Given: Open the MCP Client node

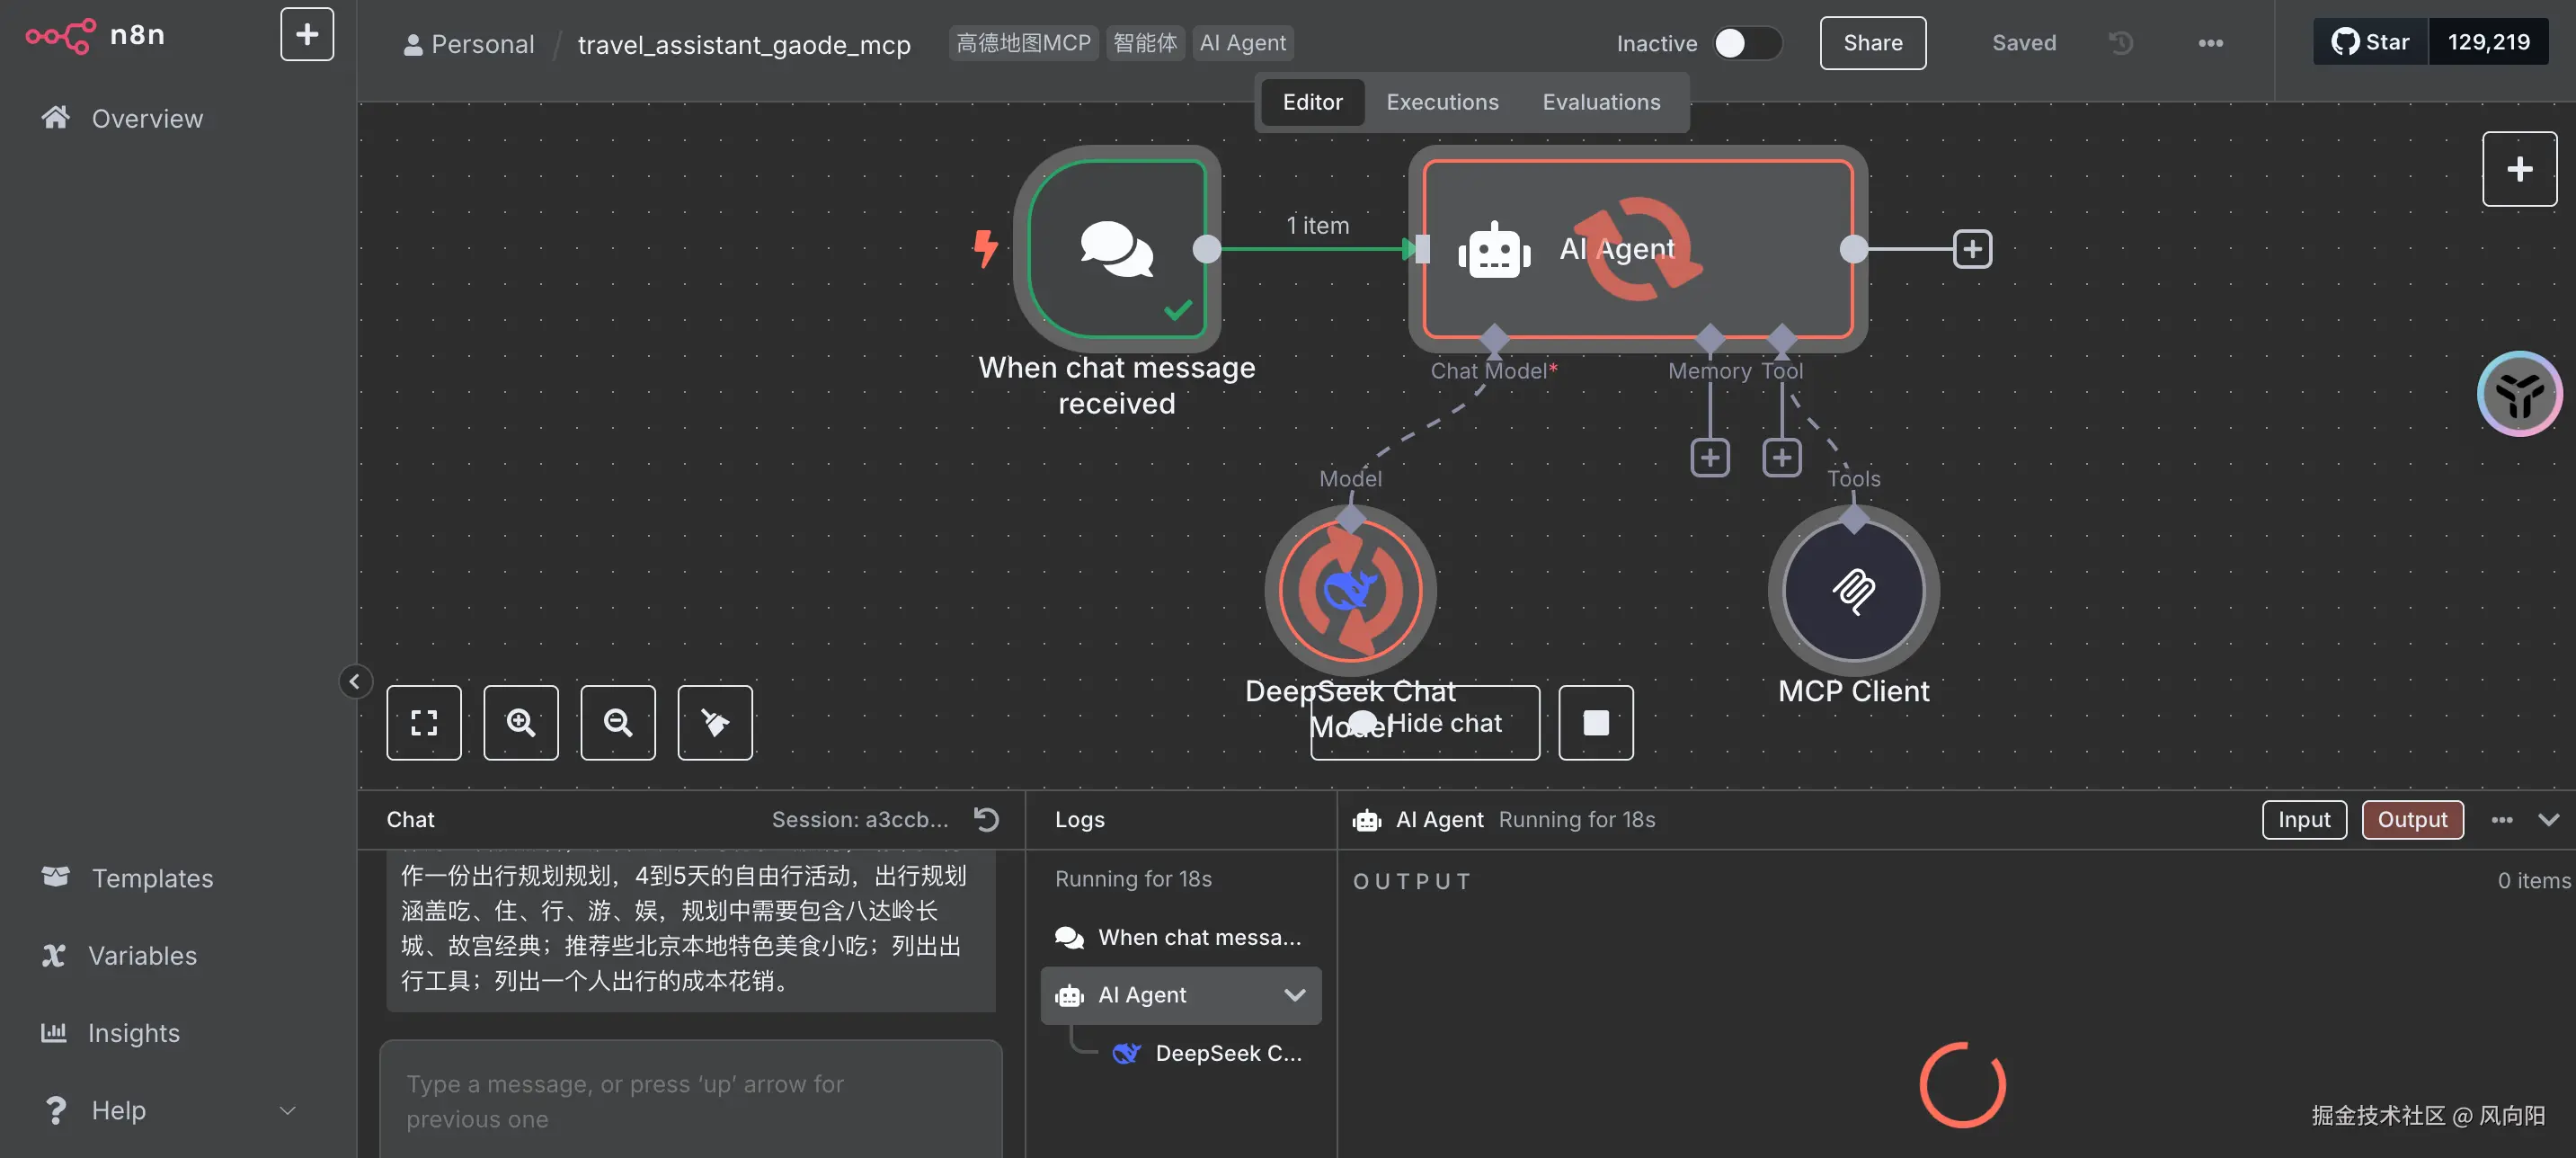Looking at the screenshot, I should [x=1853, y=589].
